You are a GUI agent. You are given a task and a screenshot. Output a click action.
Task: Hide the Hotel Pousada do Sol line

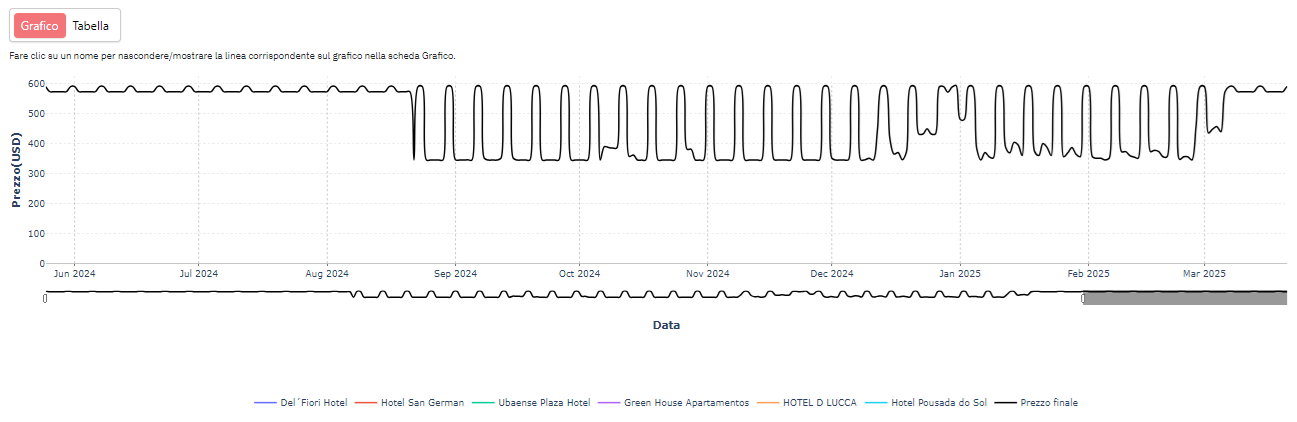pyautogui.click(x=939, y=403)
